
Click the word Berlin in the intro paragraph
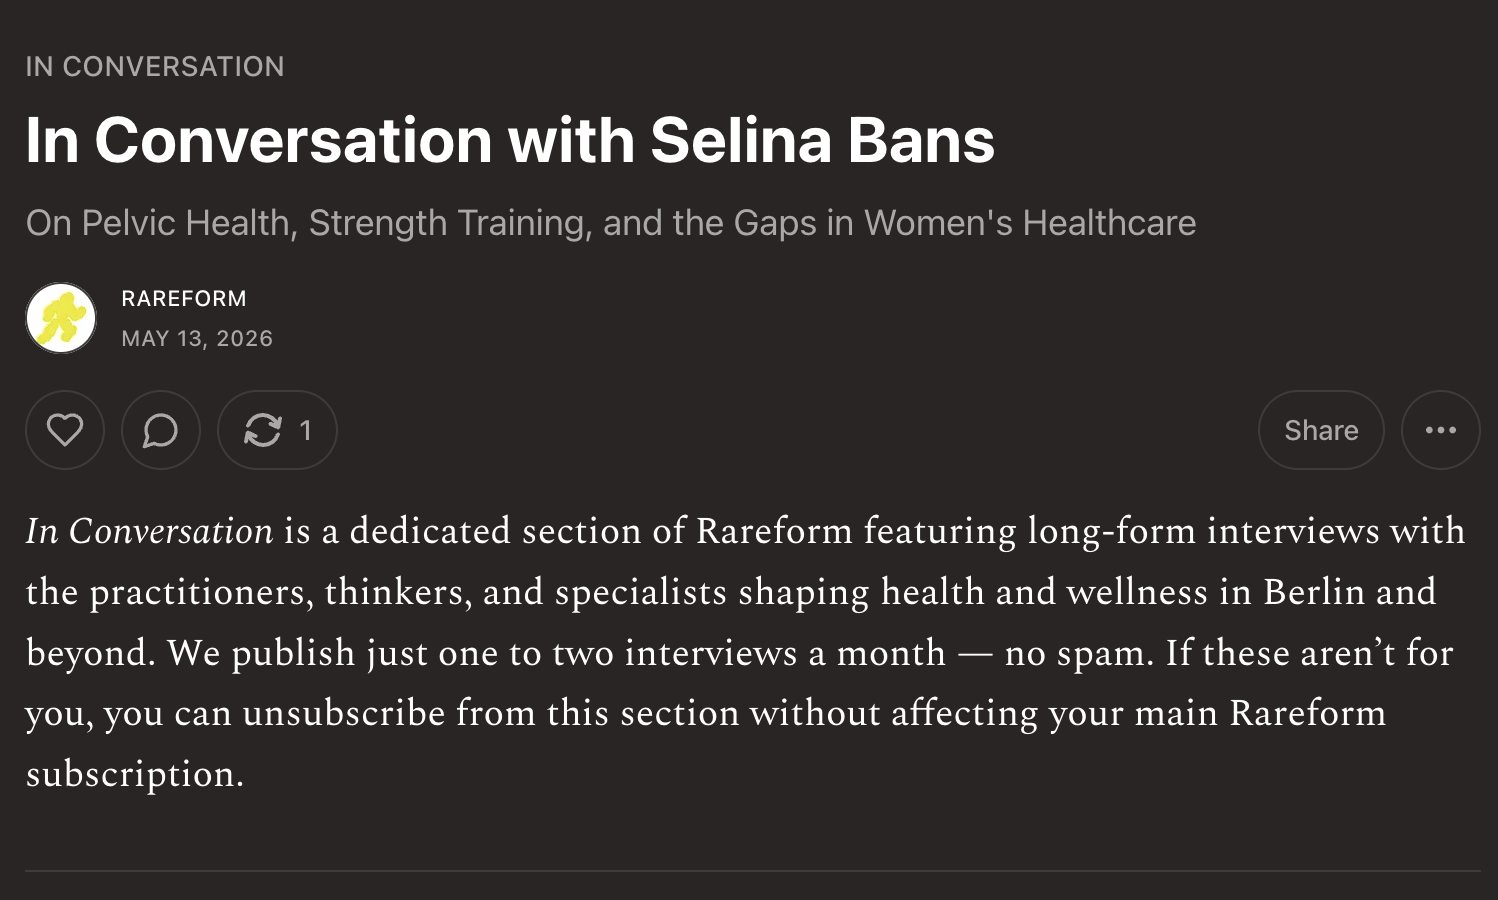[1314, 592]
